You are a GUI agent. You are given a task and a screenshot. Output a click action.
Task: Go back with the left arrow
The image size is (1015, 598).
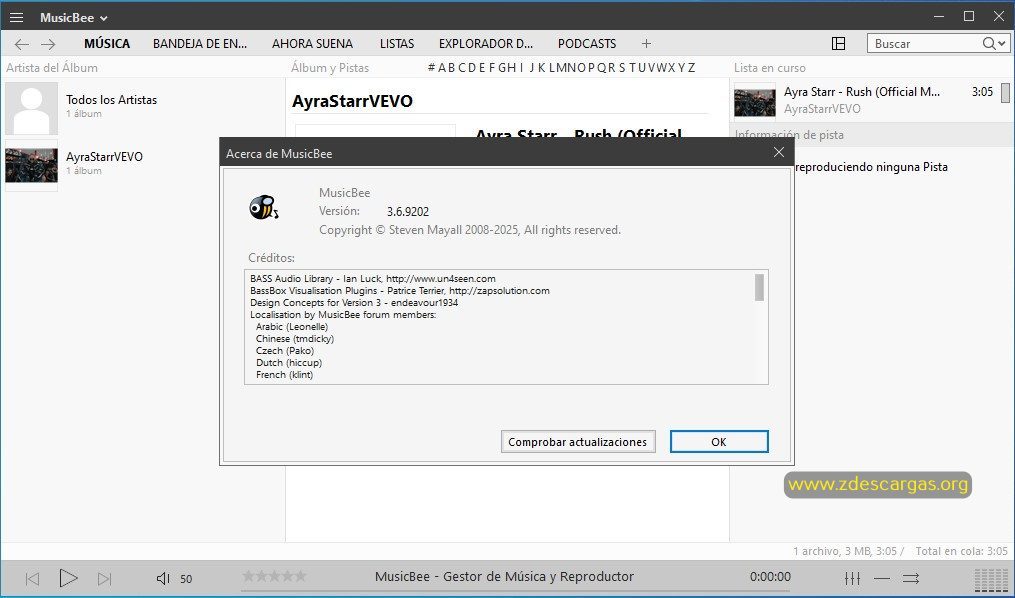(22, 44)
